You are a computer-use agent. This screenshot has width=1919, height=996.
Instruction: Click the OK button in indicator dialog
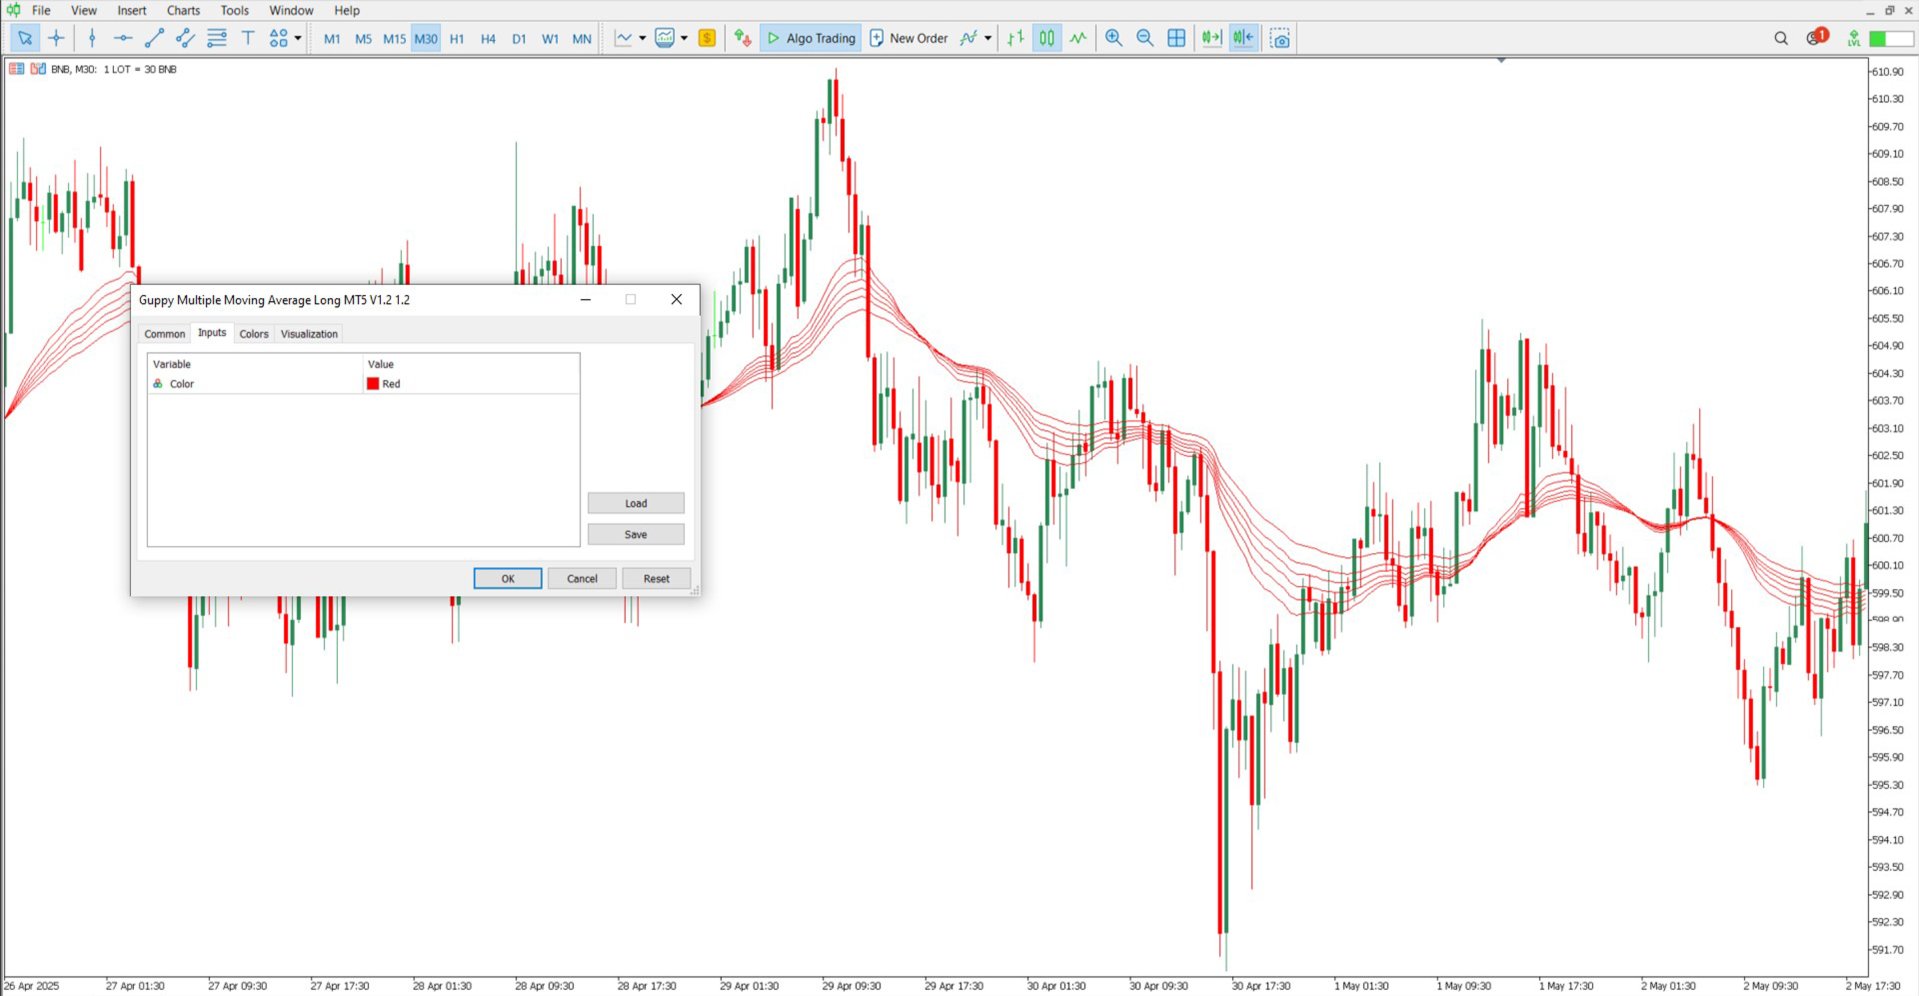[508, 578]
